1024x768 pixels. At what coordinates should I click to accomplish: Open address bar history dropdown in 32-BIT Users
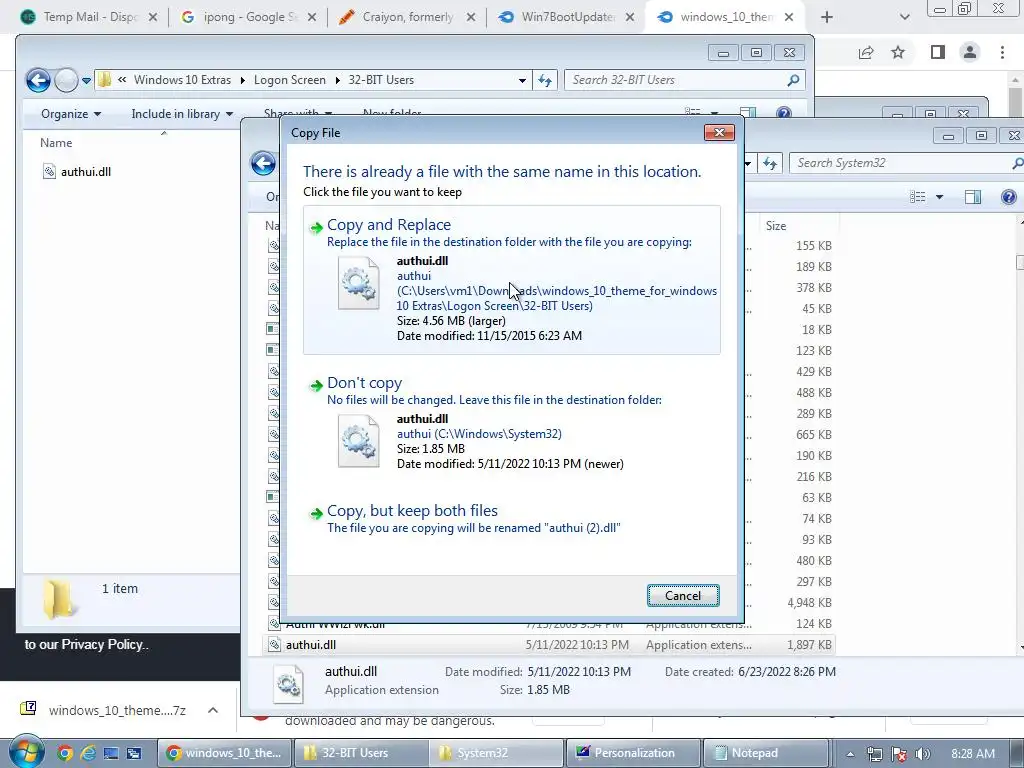pyautogui.click(x=522, y=80)
